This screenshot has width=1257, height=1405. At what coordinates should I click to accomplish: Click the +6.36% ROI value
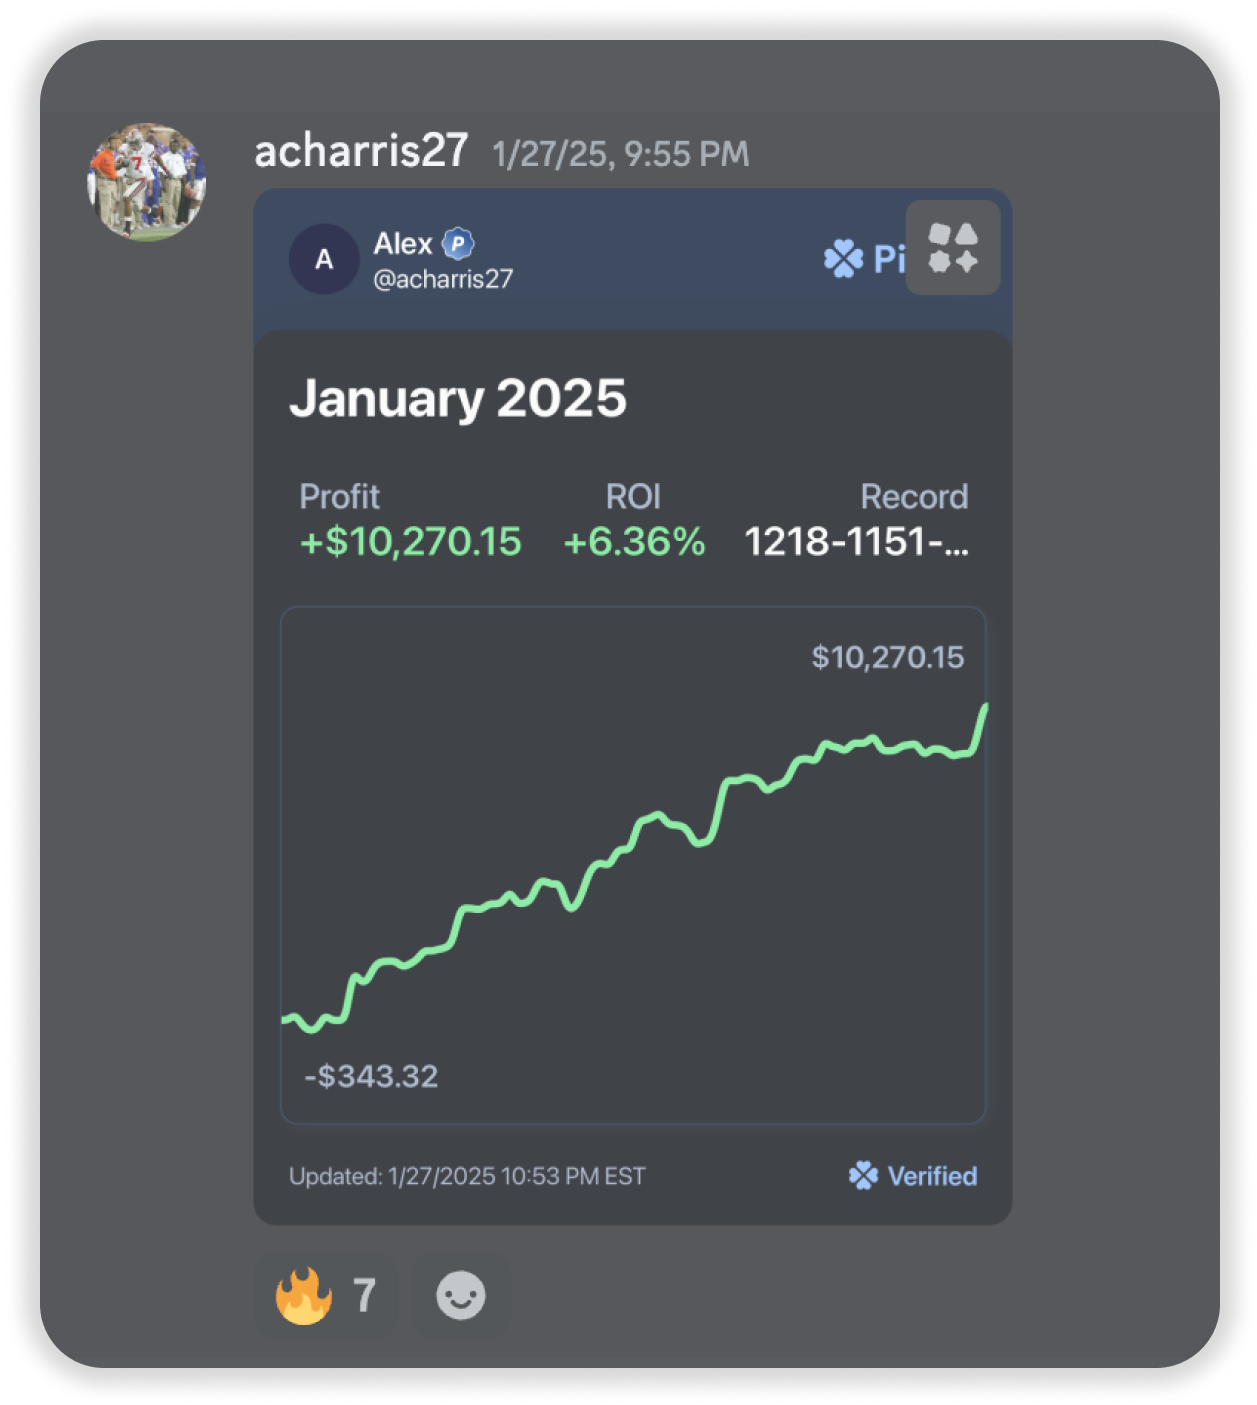tap(634, 542)
